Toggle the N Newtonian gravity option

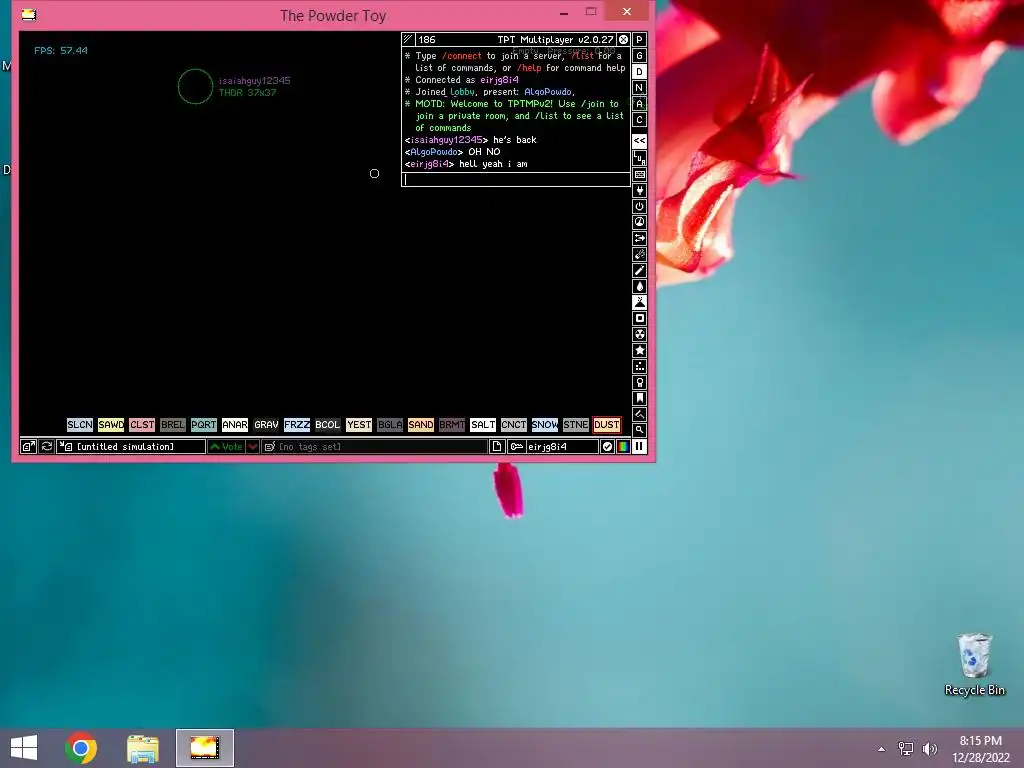click(x=639, y=88)
